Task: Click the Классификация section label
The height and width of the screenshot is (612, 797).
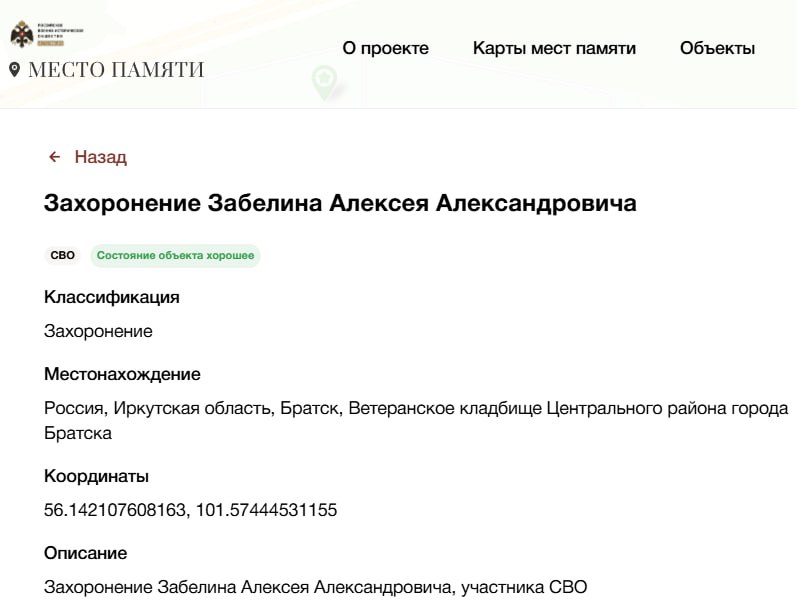Action: (112, 297)
